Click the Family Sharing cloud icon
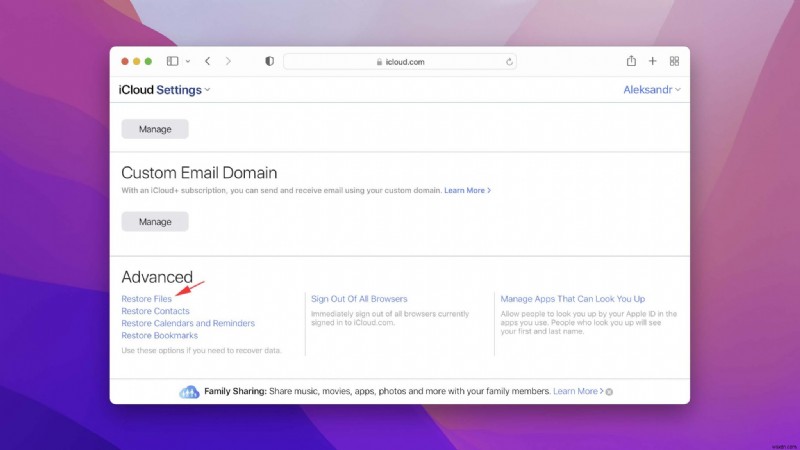This screenshot has height=450, width=800. click(189, 391)
